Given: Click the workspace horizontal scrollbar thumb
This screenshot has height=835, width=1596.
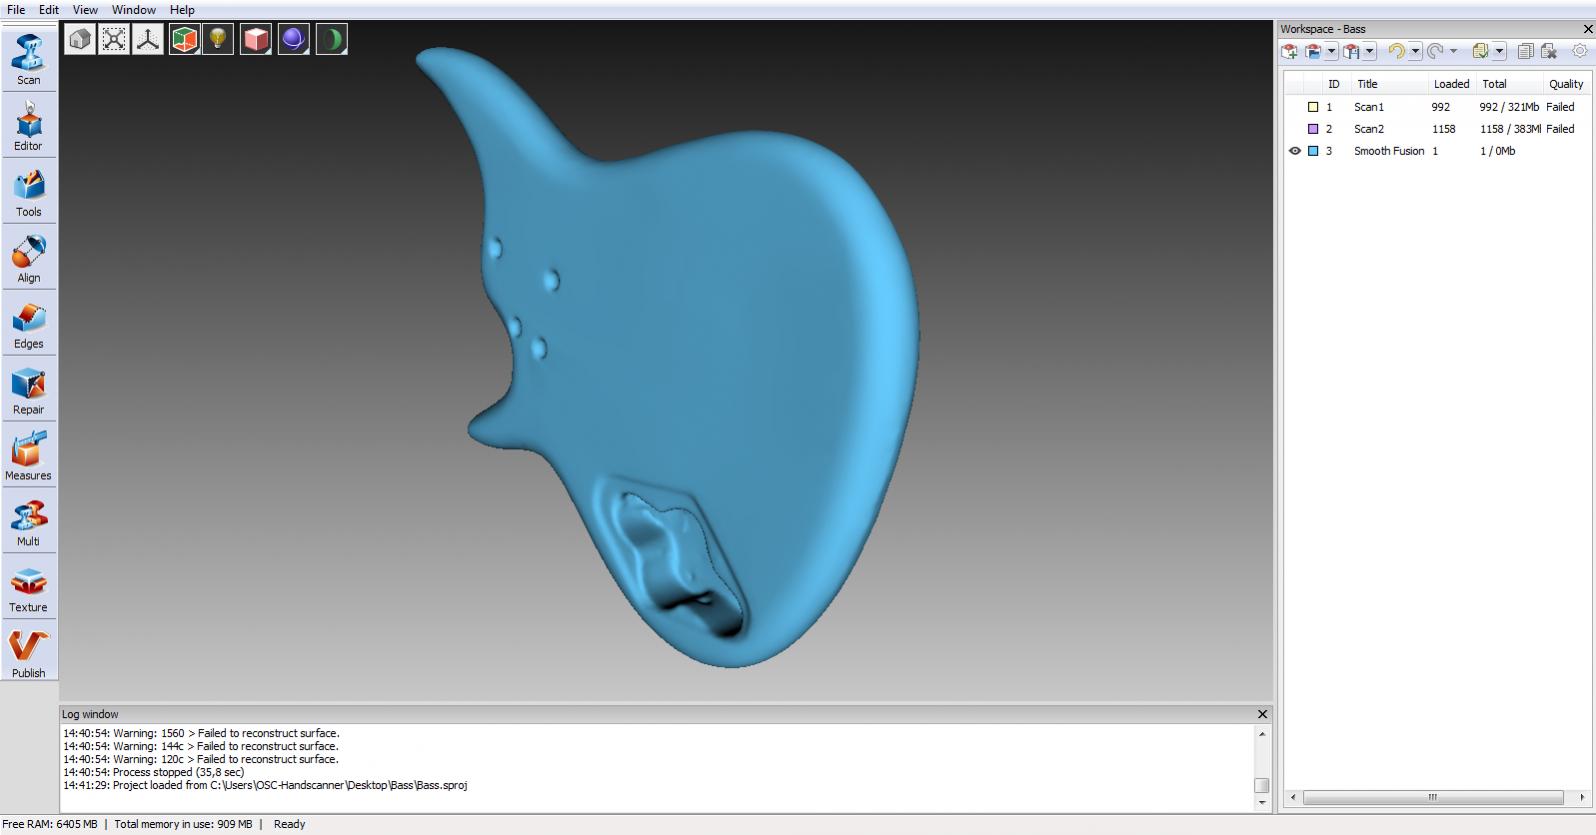Looking at the screenshot, I should pyautogui.click(x=1433, y=797).
